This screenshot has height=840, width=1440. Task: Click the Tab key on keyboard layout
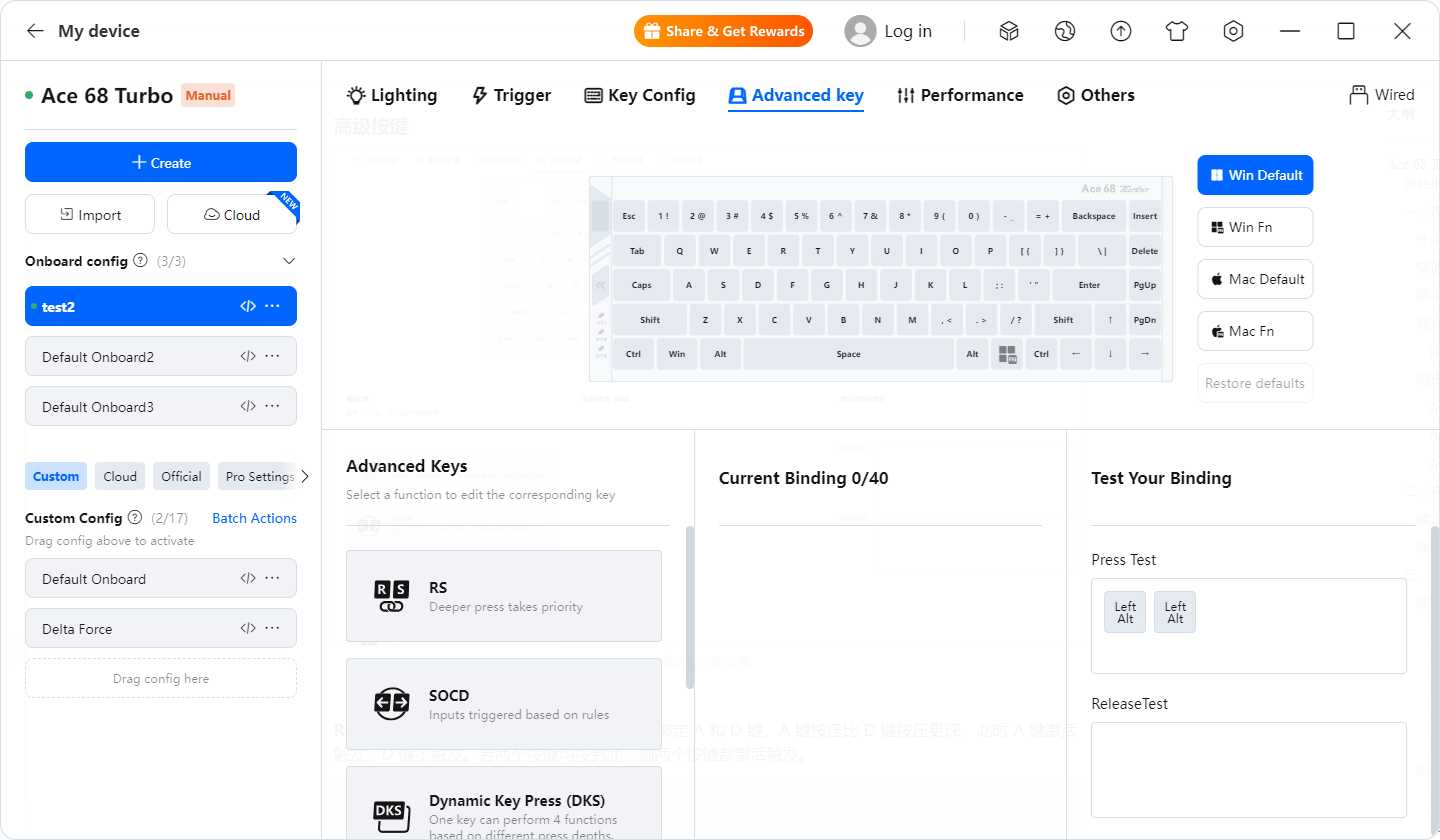click(637, 251)
